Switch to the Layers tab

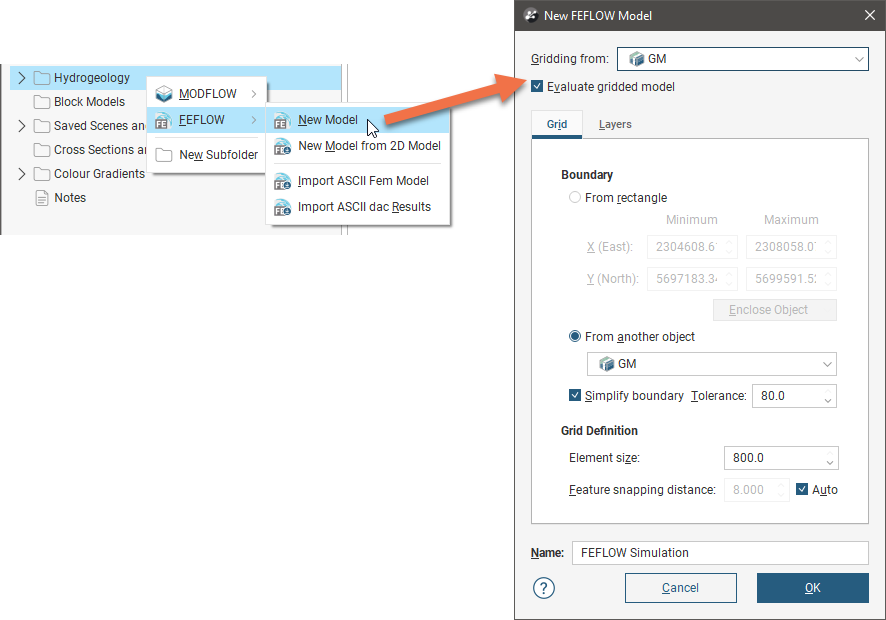click(614, 125)
